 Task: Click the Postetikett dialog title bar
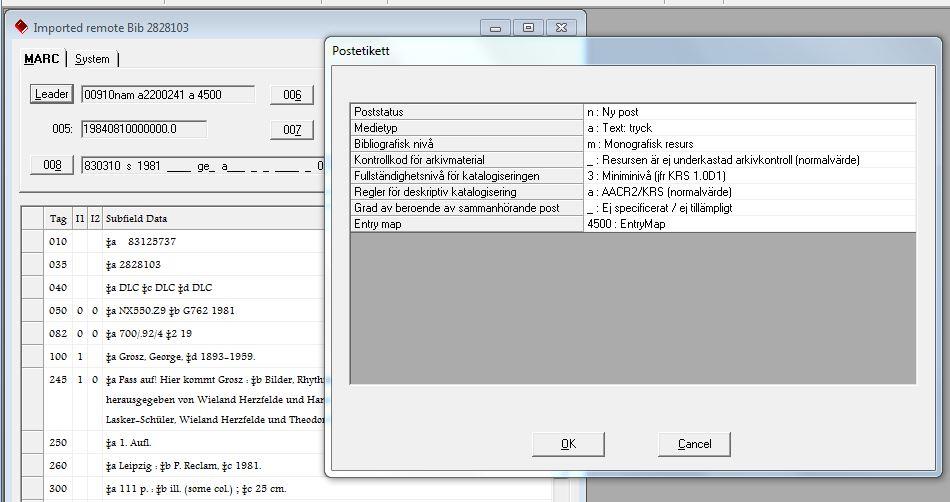[633, 51]
